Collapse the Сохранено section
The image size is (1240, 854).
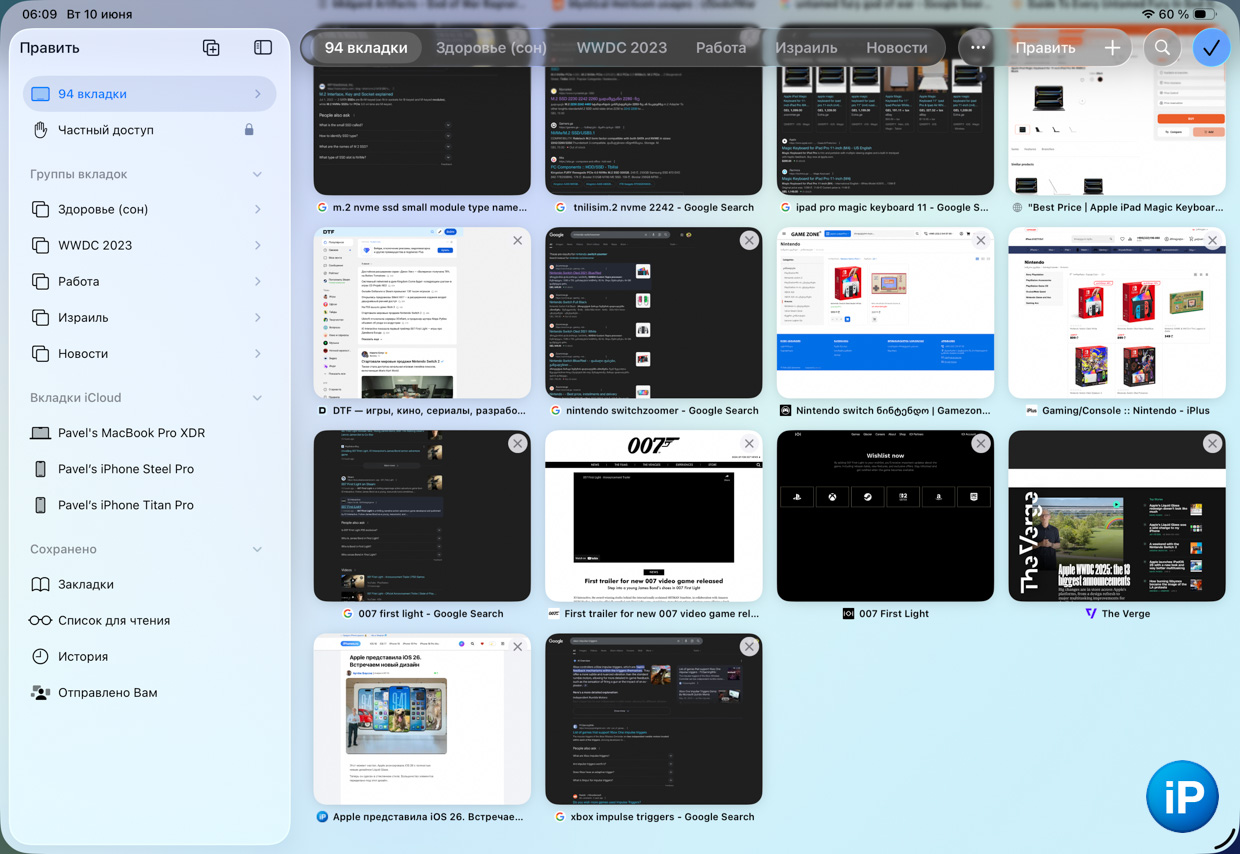pos(257,549)
